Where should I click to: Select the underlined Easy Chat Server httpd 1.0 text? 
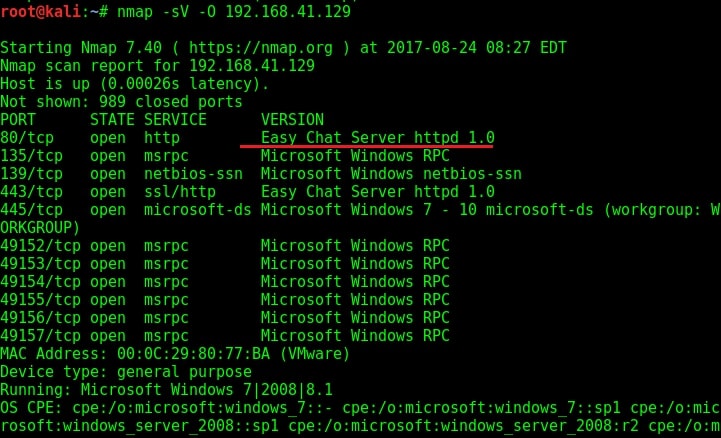pyautogui.click(x=378, y=138)
